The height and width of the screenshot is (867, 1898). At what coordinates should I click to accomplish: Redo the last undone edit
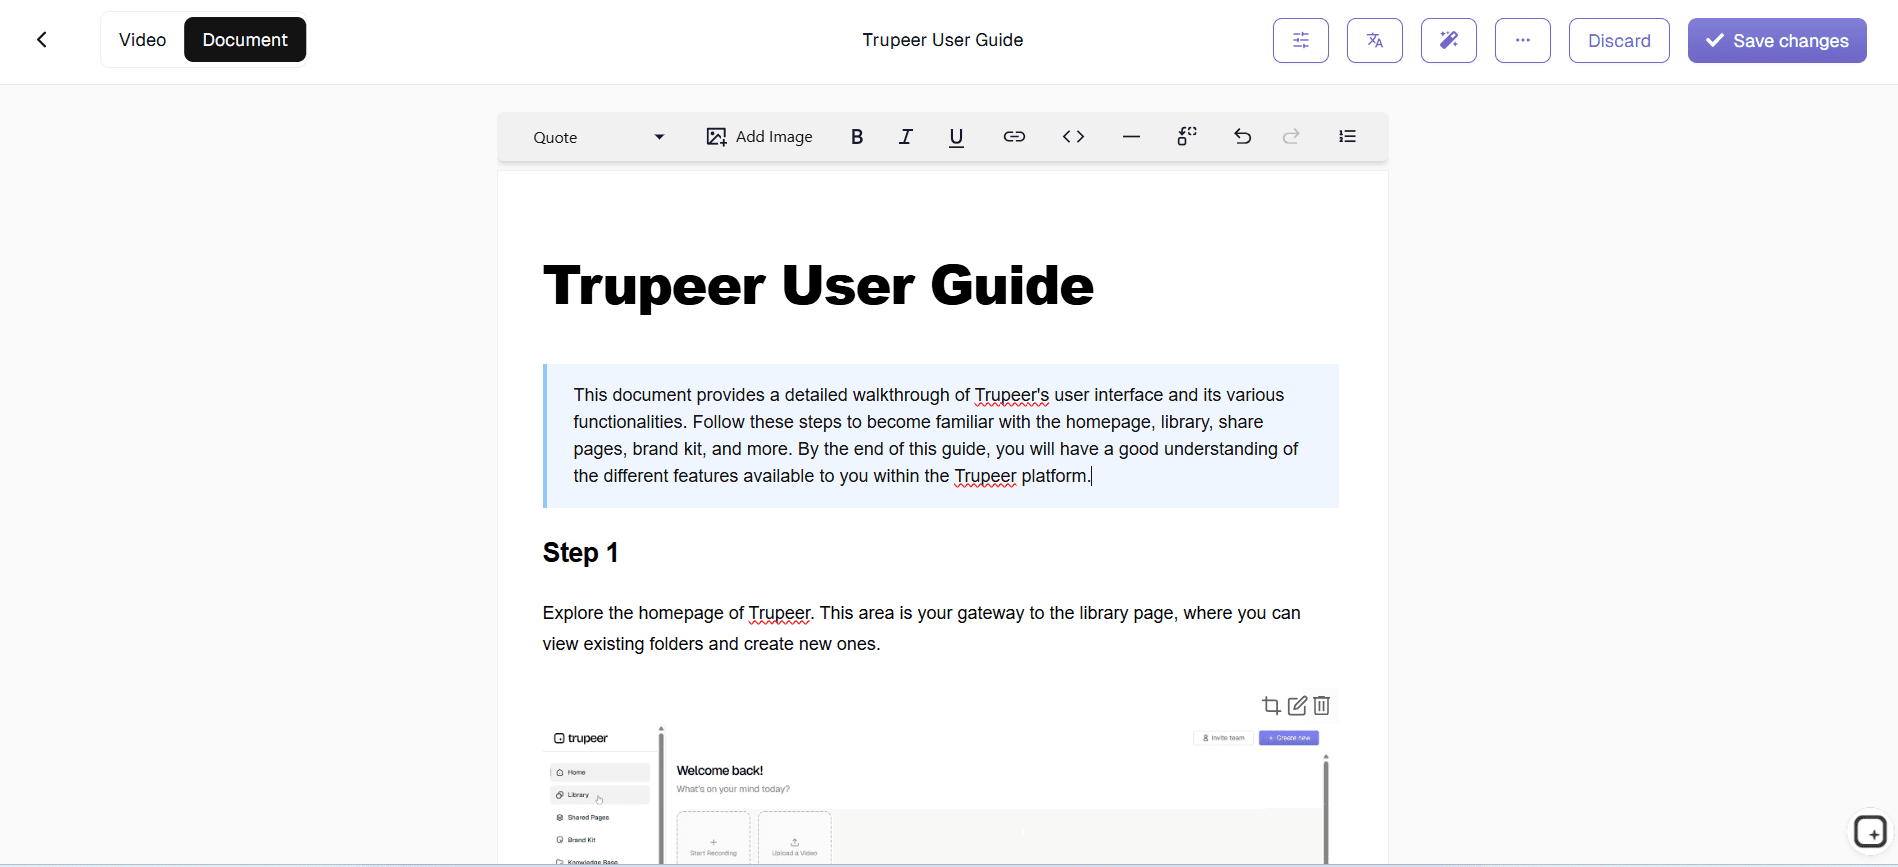pyautogui.click(x=1291, y=137)
